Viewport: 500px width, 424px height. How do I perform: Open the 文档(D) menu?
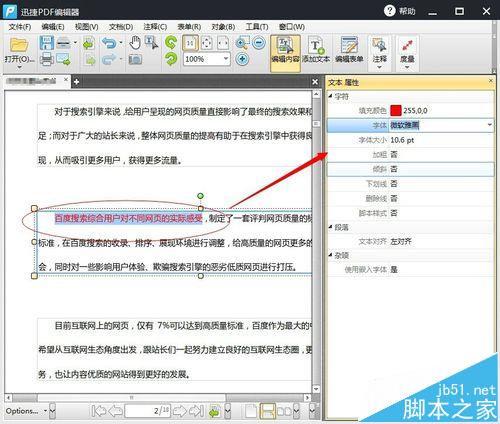[x=121, y=27]
